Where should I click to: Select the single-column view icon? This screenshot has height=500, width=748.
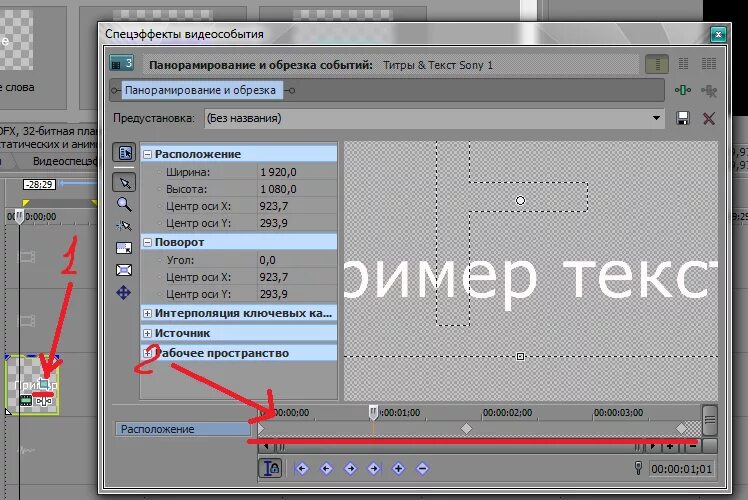pos(657,64)
